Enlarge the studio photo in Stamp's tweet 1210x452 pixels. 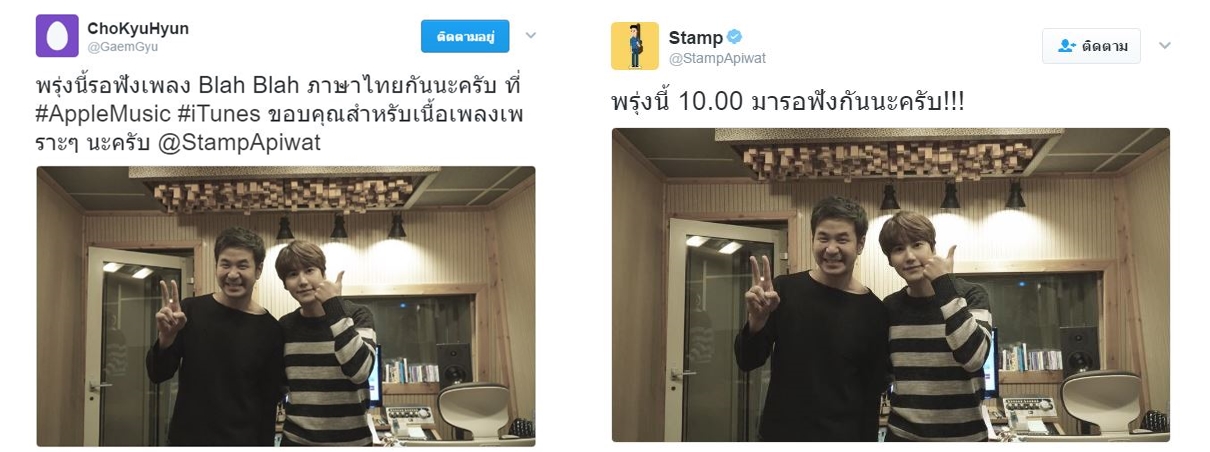click(891, 285)
